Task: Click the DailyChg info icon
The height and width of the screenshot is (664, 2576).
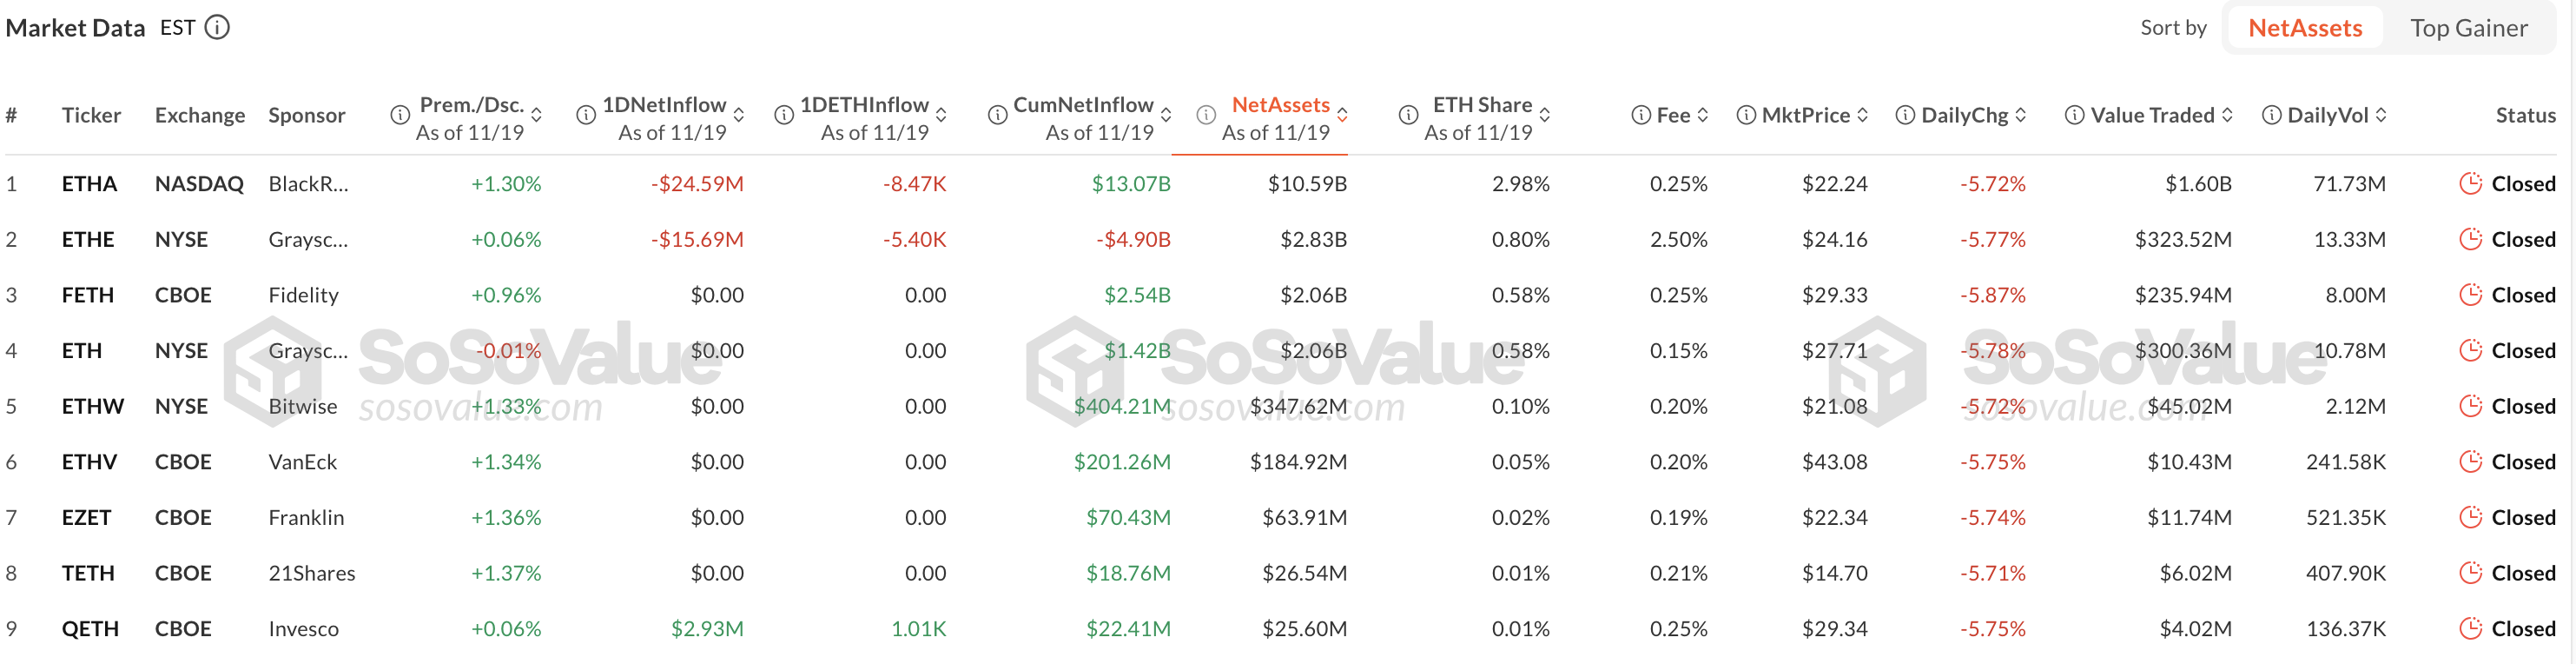Action: click(x=1906, y=115)
